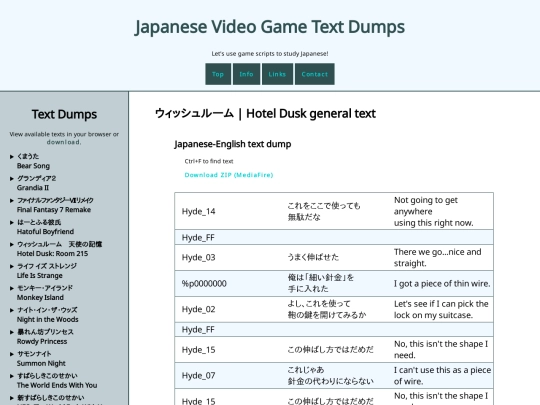This screenshot has width=540, height=405.
Task: Click the %p0000000 table cell
Action: [228, 284]
